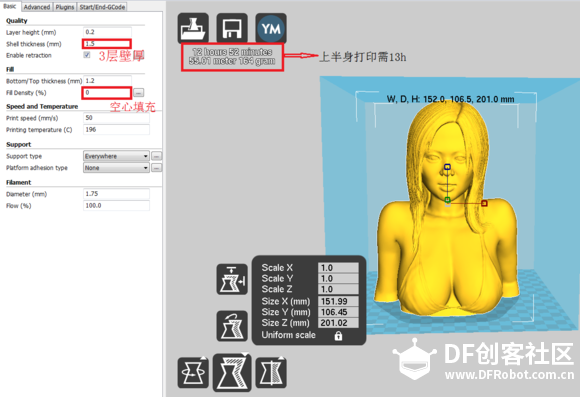The width and height of the screenshot is (580, 397).
Task: Click the Load model icon
Action: pos(193,28)
